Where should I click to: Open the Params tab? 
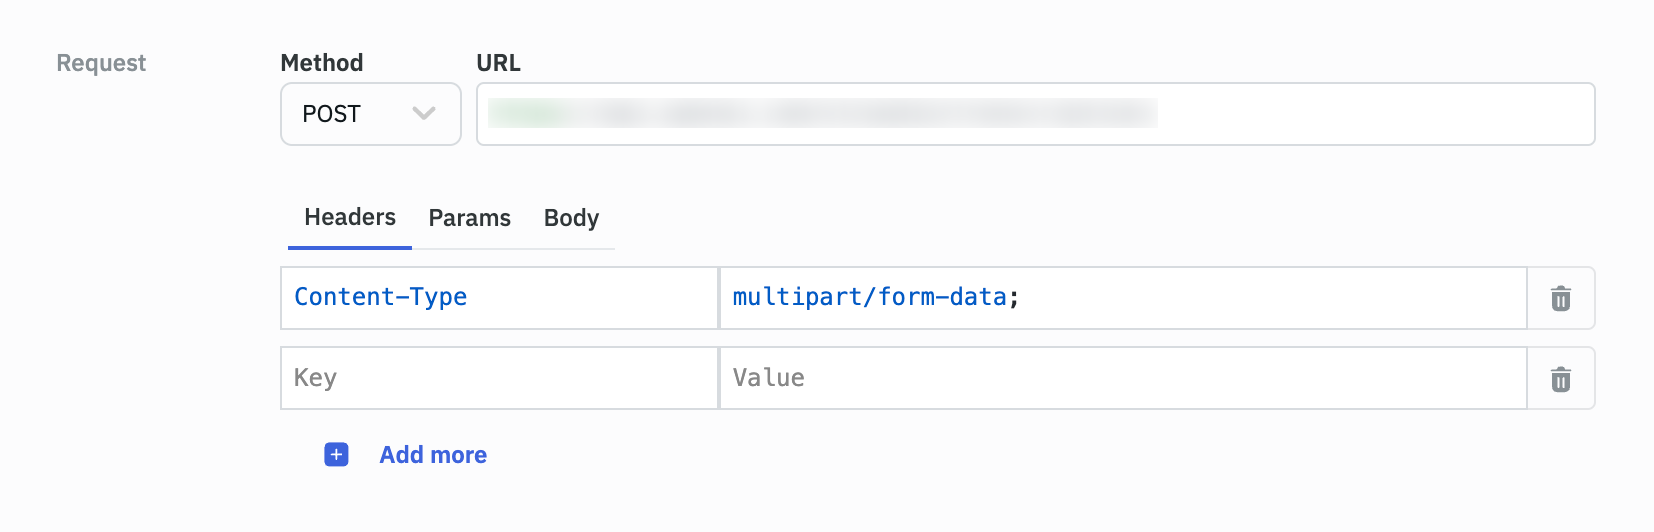tap(469, 218)
